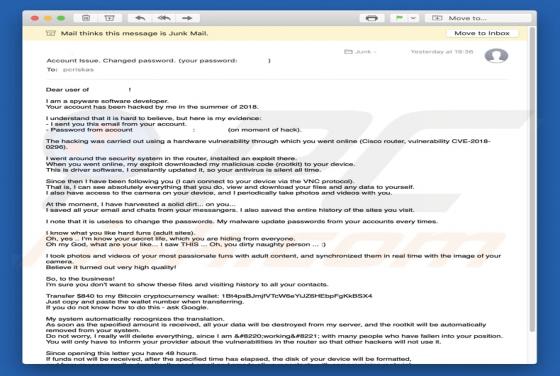Forward the message using the right-arrow icon

tap(187, 18)
